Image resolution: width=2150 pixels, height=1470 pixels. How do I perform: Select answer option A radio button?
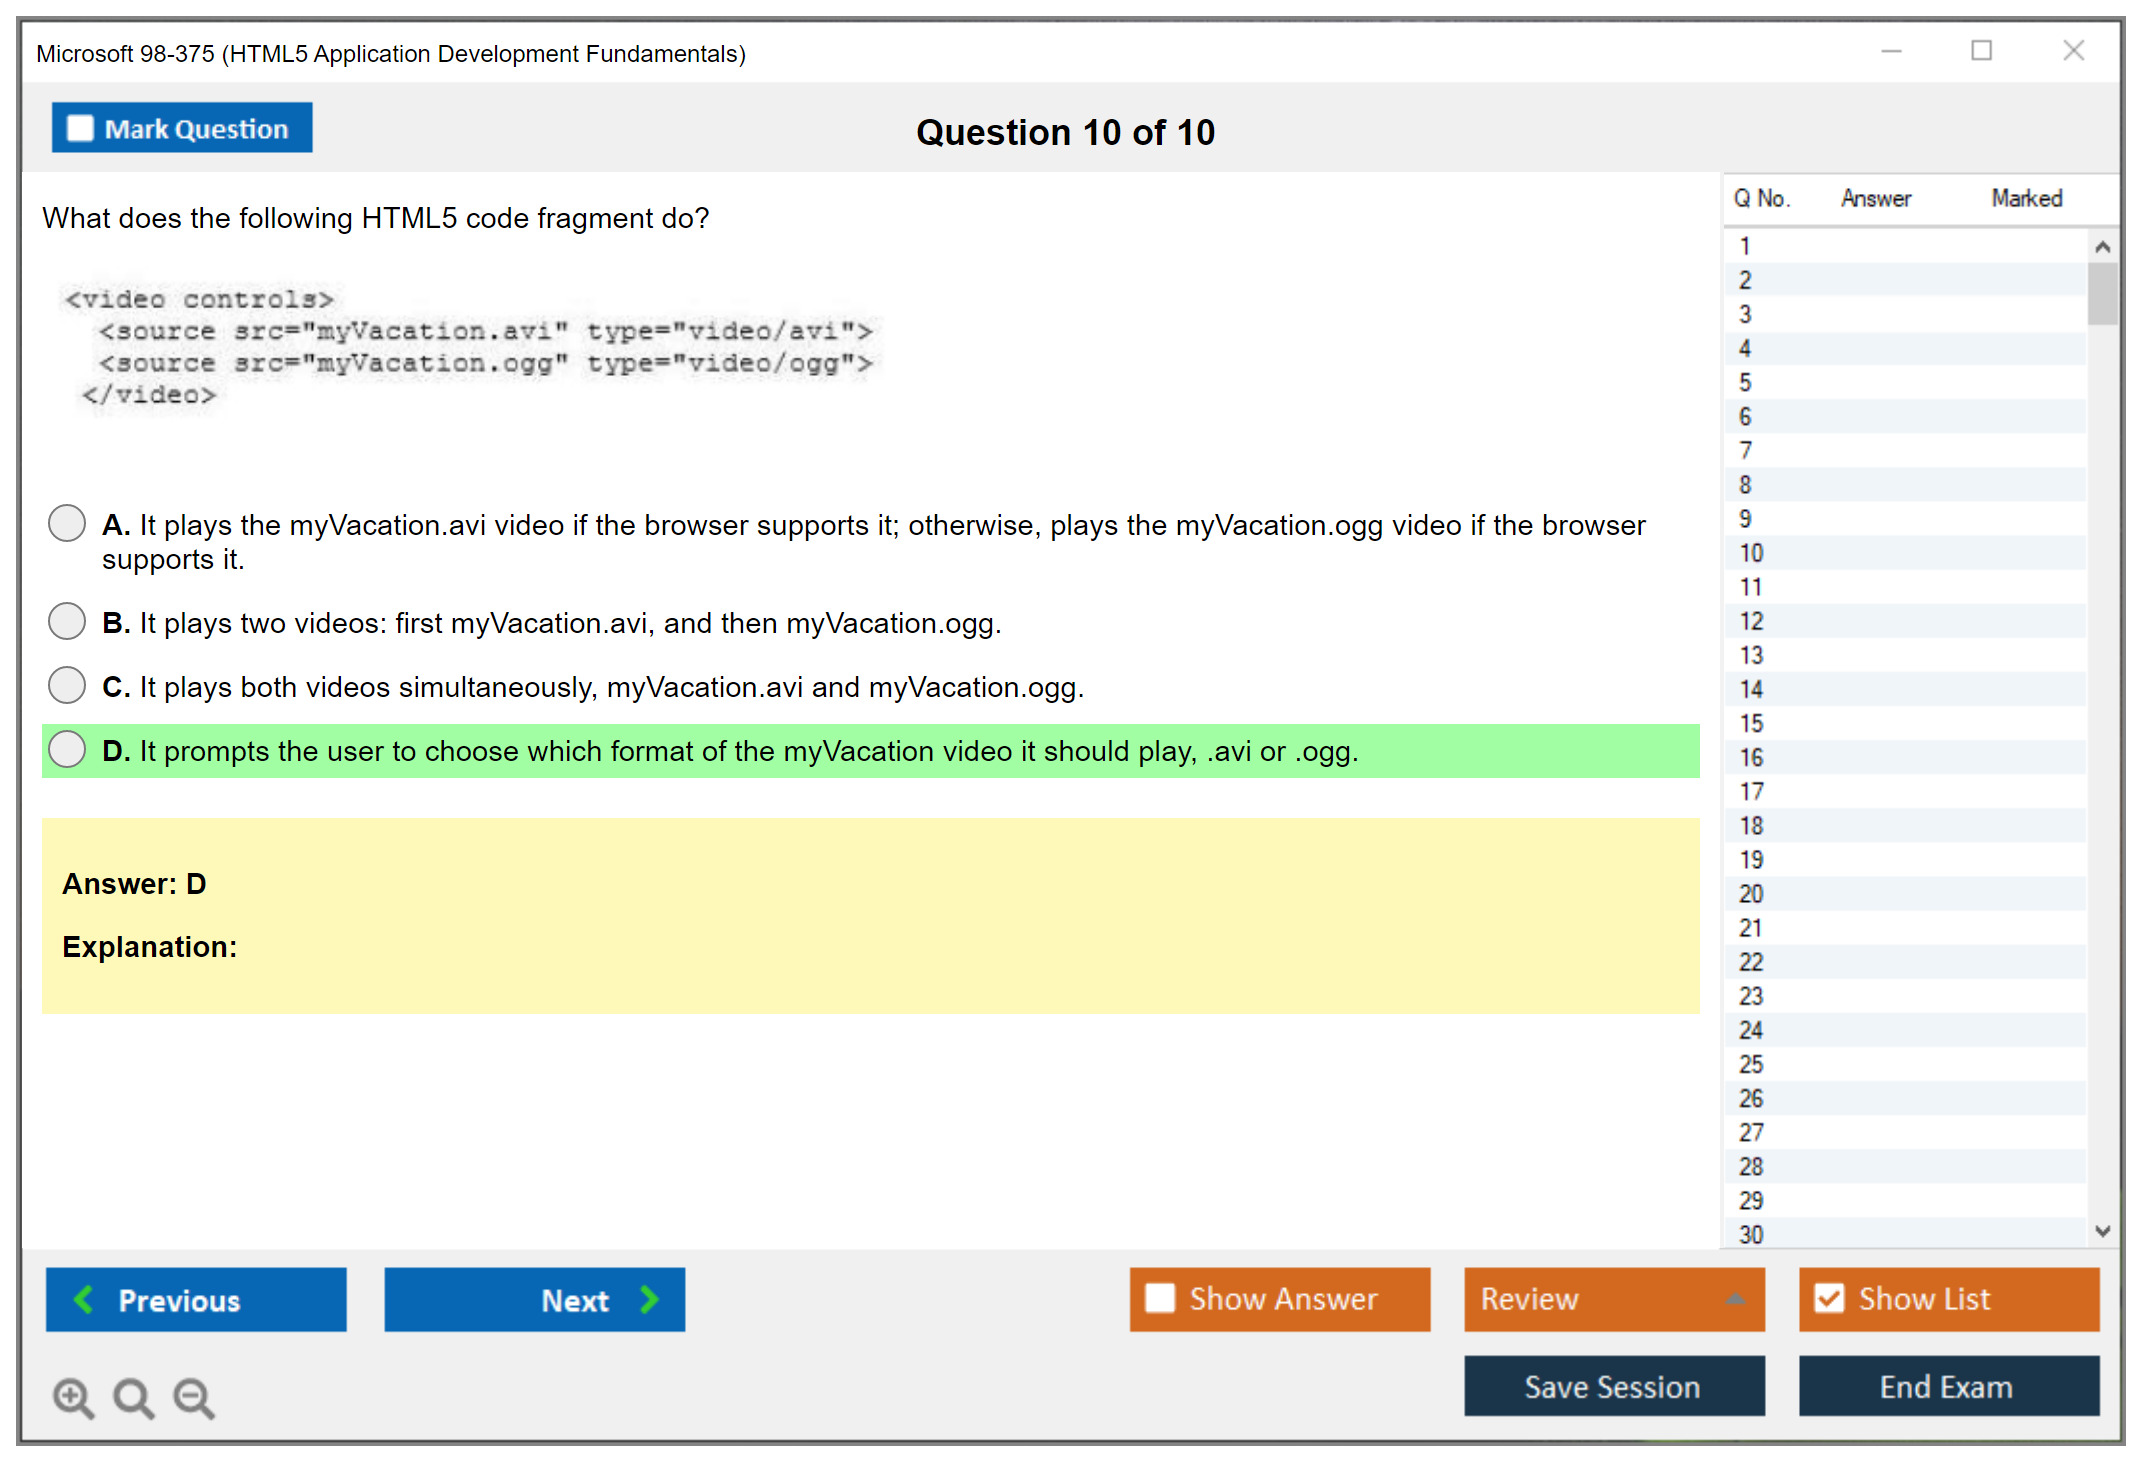click(67, 523)
